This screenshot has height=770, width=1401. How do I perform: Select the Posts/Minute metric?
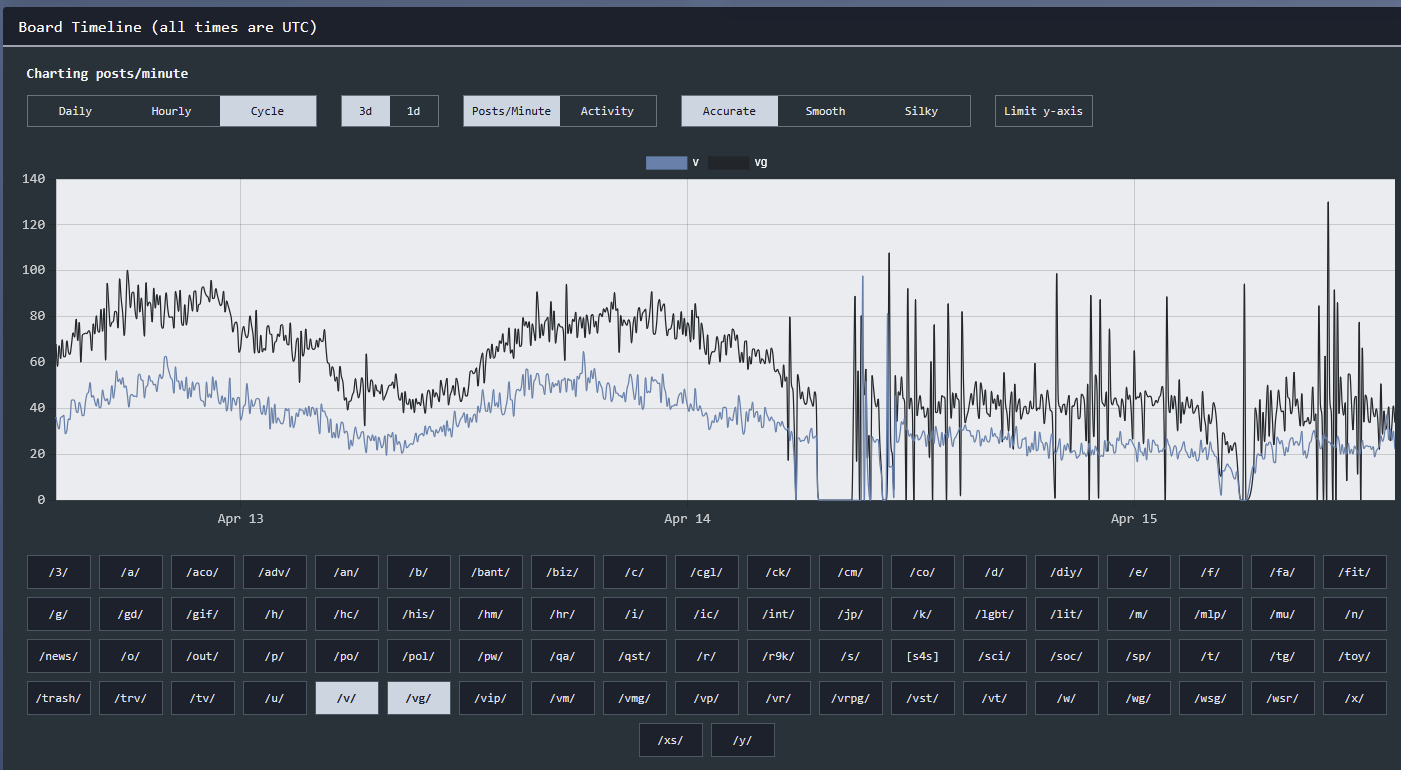512,111
